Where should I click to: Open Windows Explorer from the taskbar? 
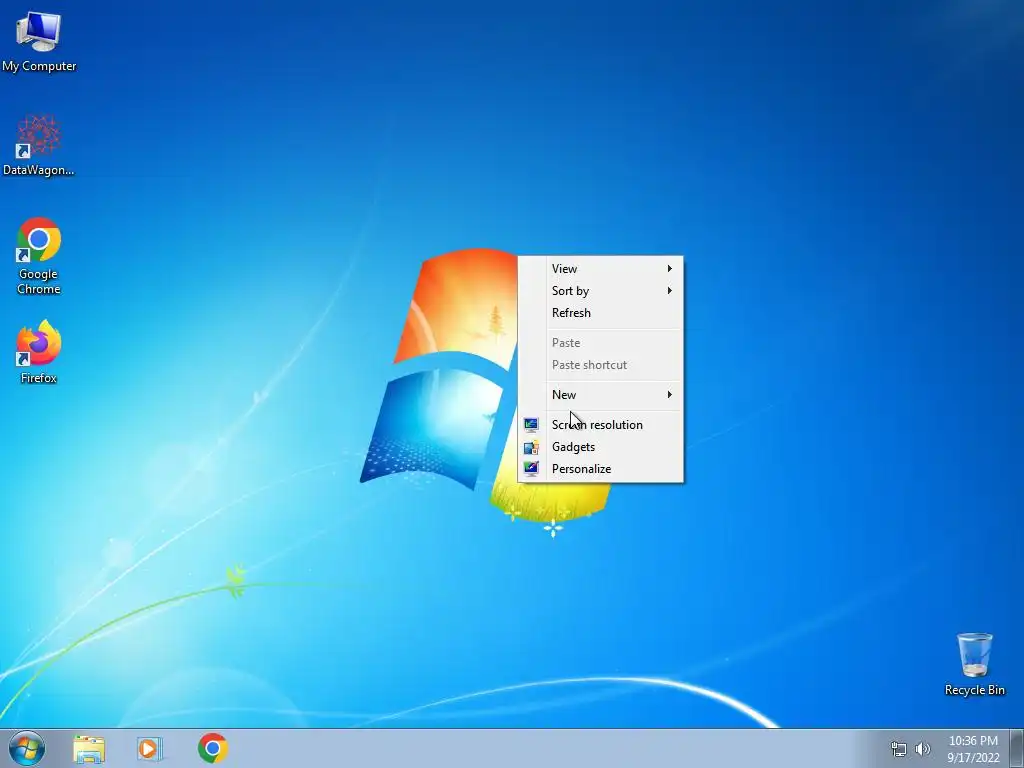click(89, 748)
